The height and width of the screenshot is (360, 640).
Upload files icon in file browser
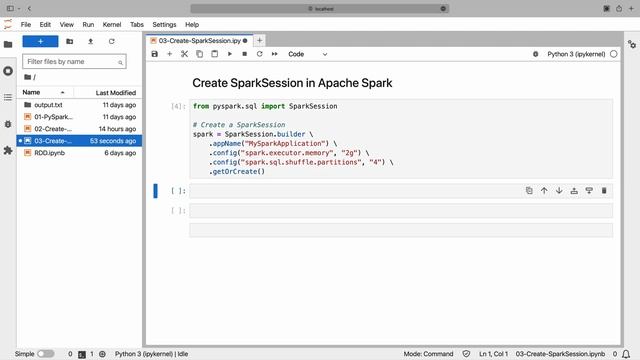tap(91, 41)
